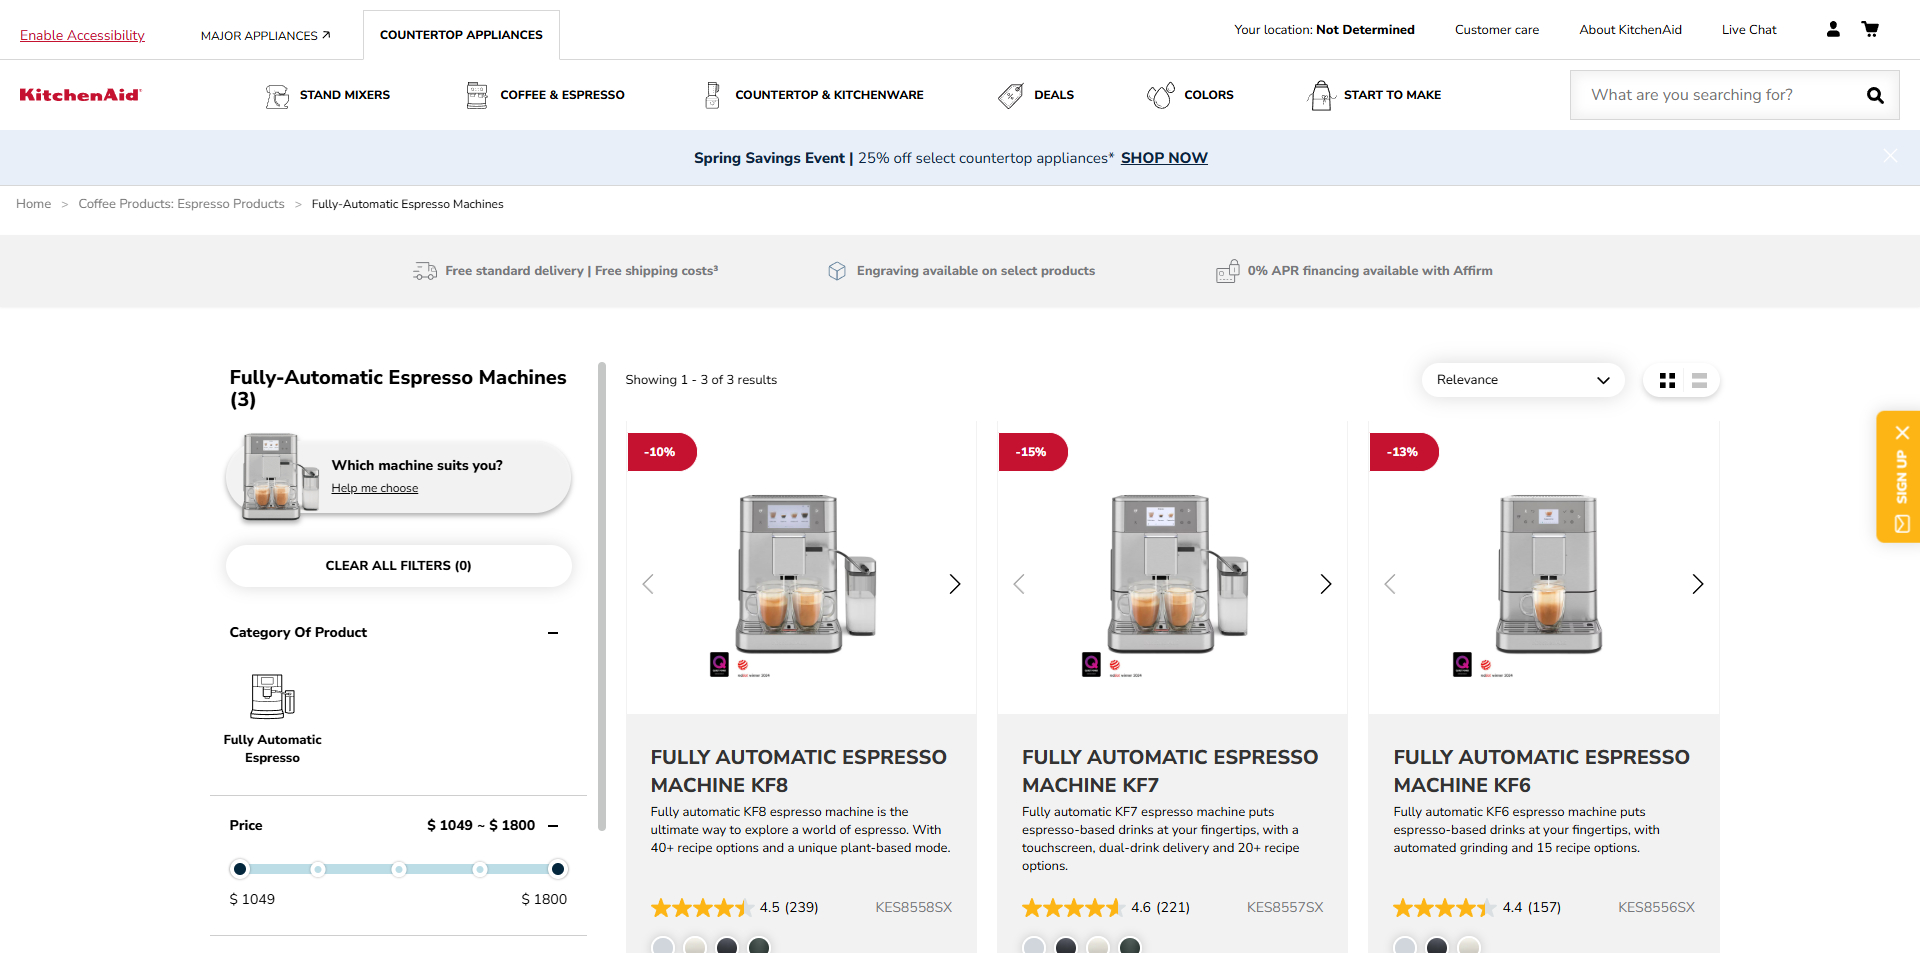Click the -15% discount badge on KF7
Image resolution: width=1920 pixels, height=953 pixels.
coord(1032,452)
